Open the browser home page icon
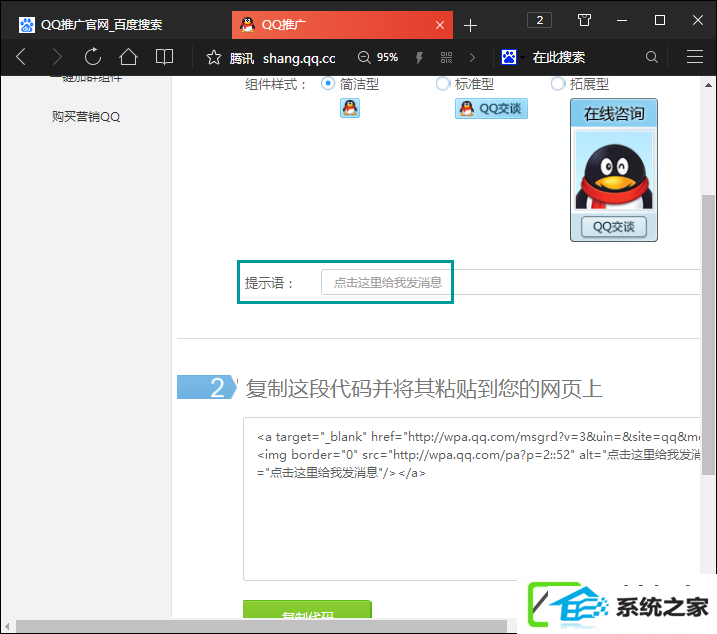The height and width of the screenshot is (634, 717). pyautogui.click(x=128, y=57)
